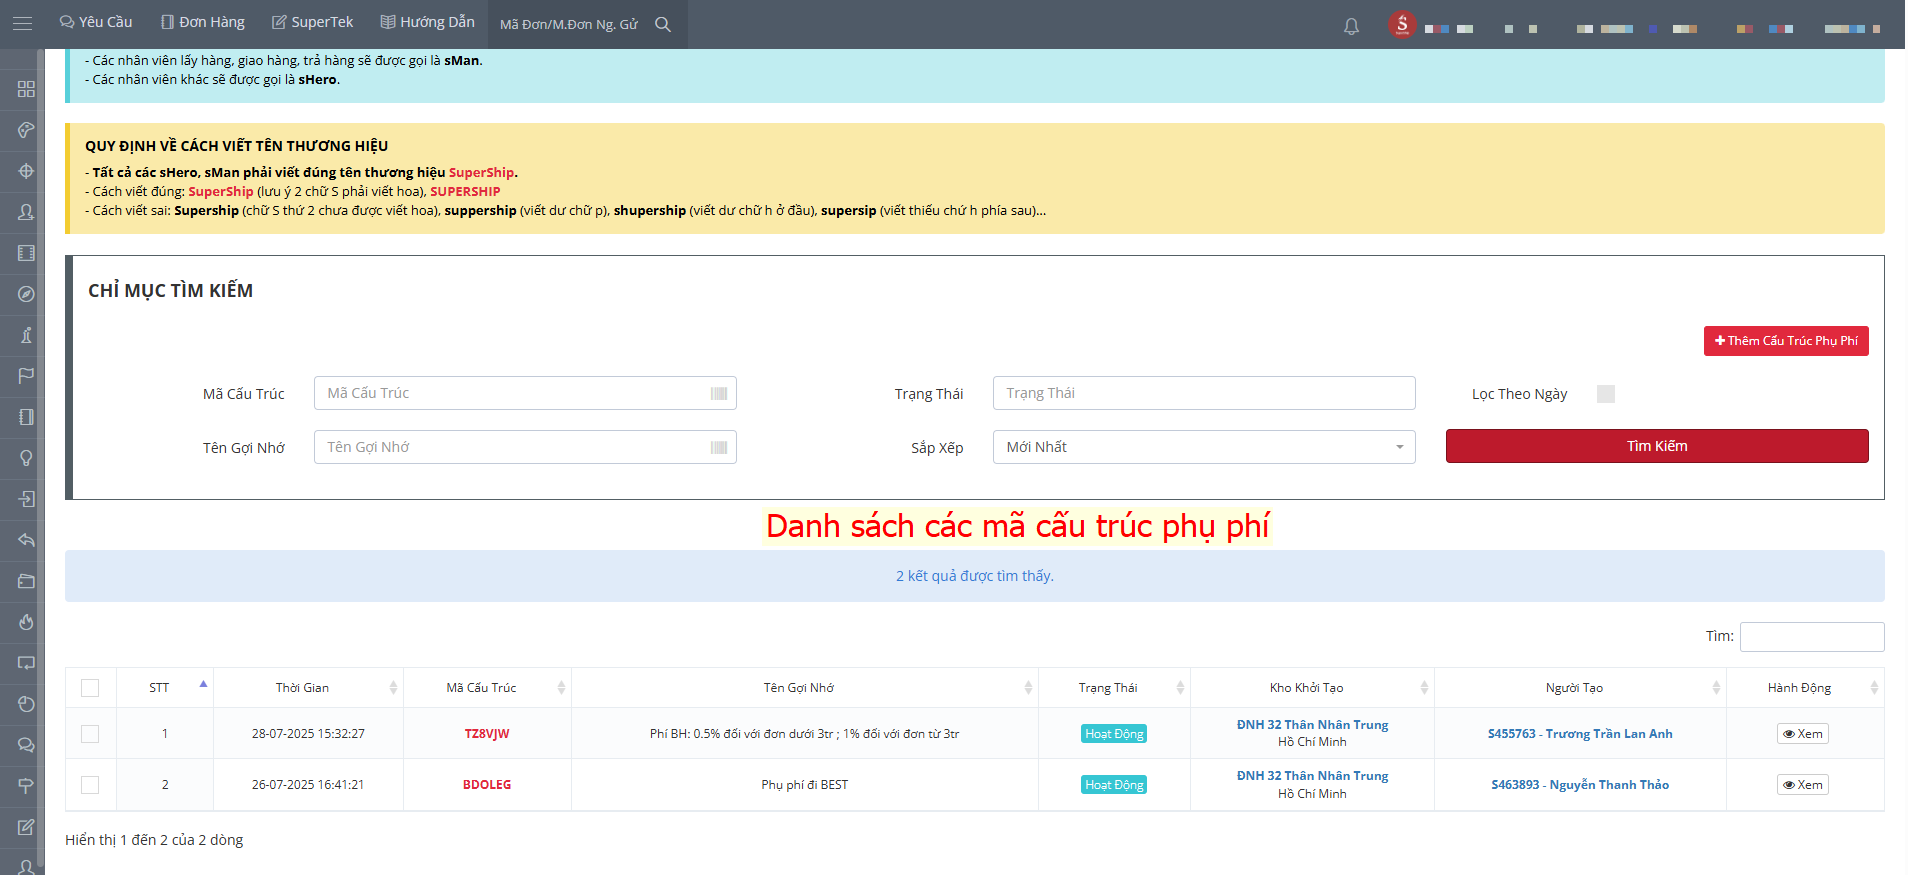Sort table by Thời Gian column
The image size is (1908, 875).
point(308,688)
